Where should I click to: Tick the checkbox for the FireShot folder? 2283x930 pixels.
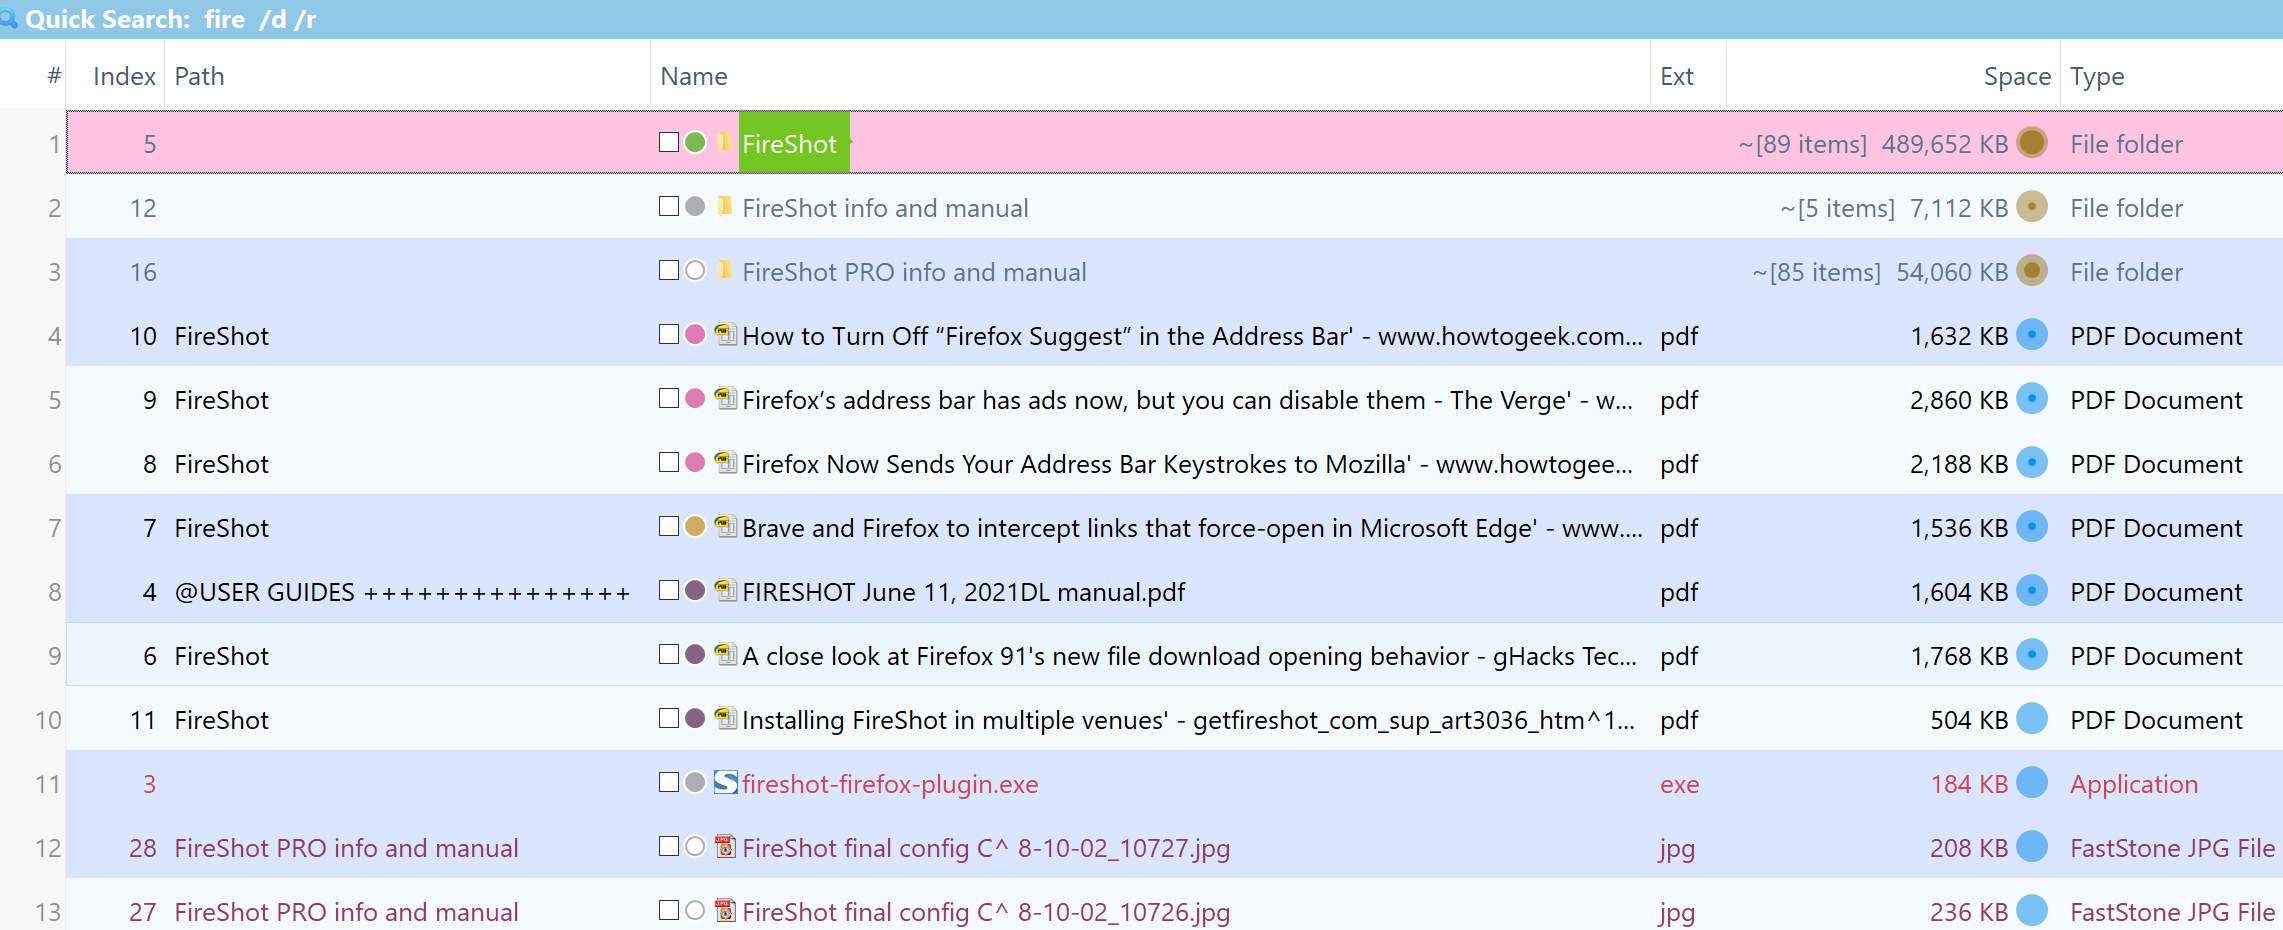(x=669, y=142)
